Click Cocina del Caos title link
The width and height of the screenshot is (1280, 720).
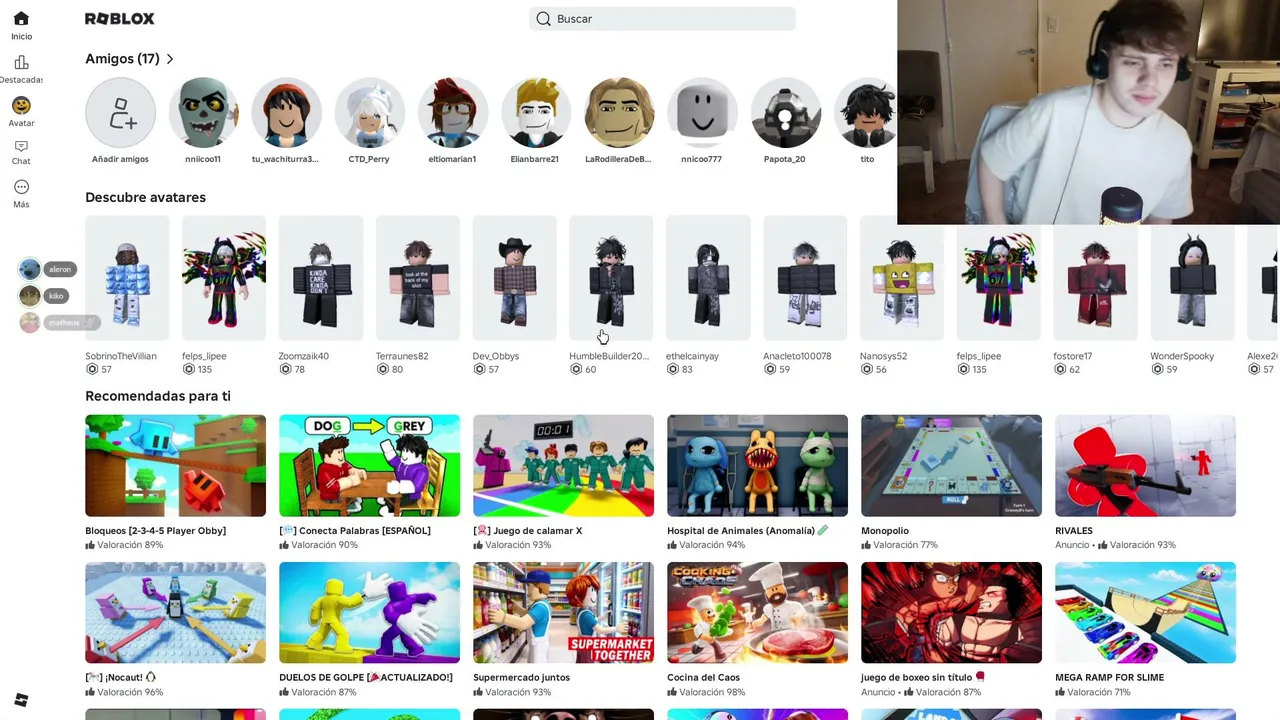click(x=703, y=678)
